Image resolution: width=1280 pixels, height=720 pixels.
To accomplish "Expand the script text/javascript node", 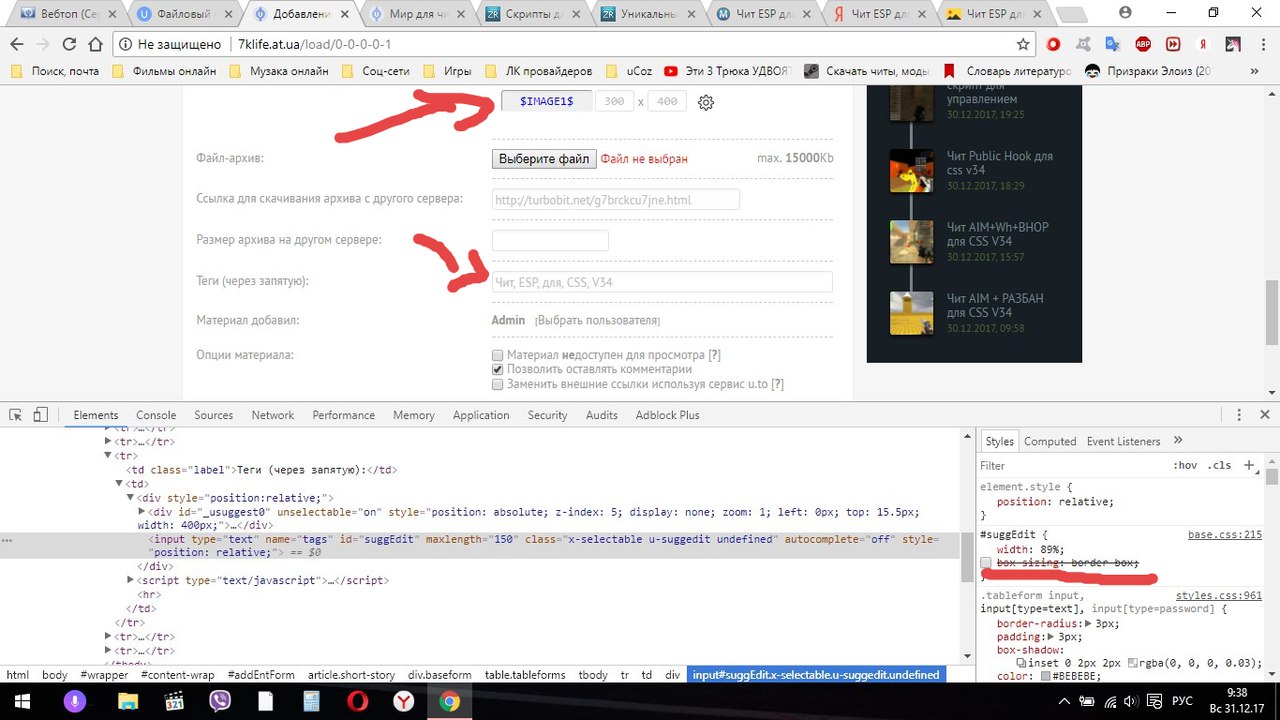I will [x=131, y=580].
